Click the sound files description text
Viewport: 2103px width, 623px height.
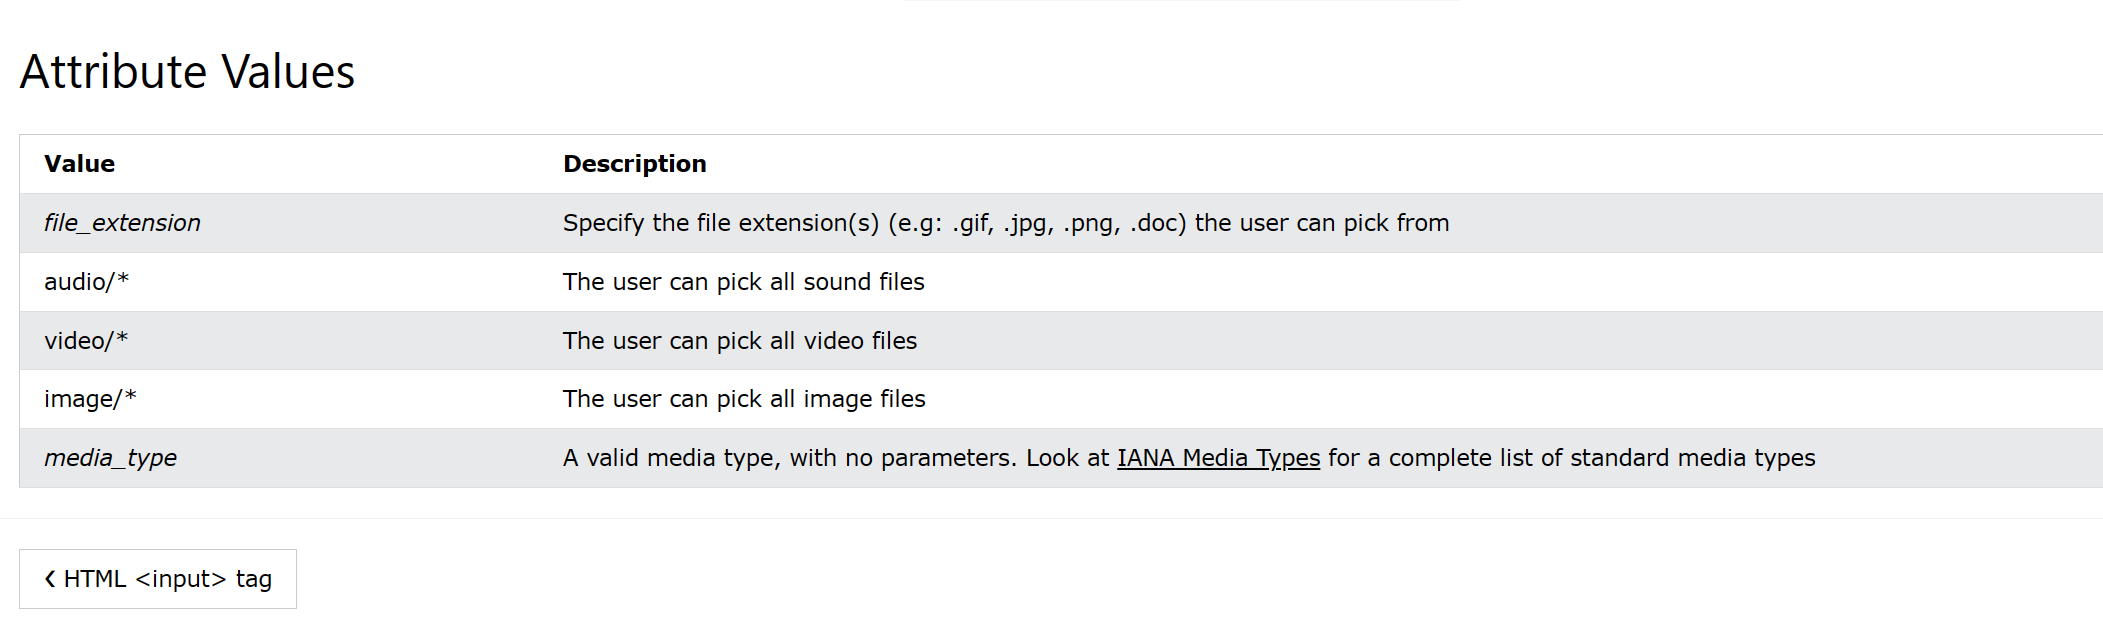pos(744,282)
